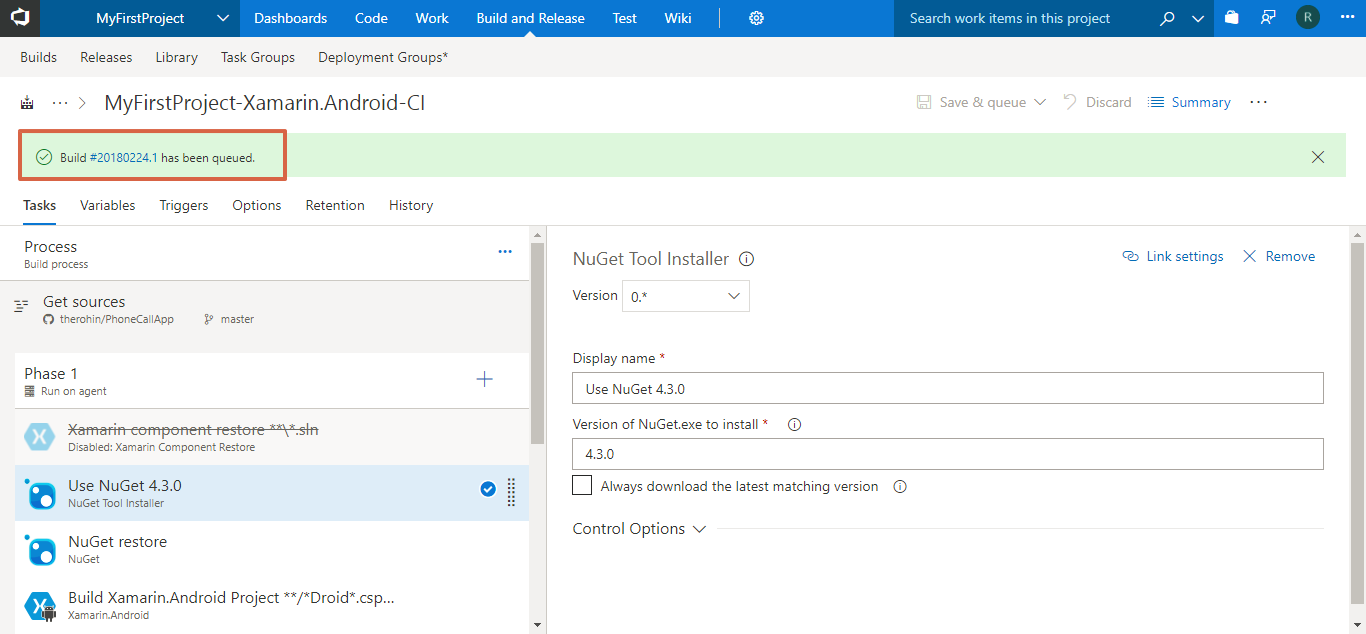Switch to the Variables tab
The width and height of the screenshot is (1366, 634).
tap(107, 205)
